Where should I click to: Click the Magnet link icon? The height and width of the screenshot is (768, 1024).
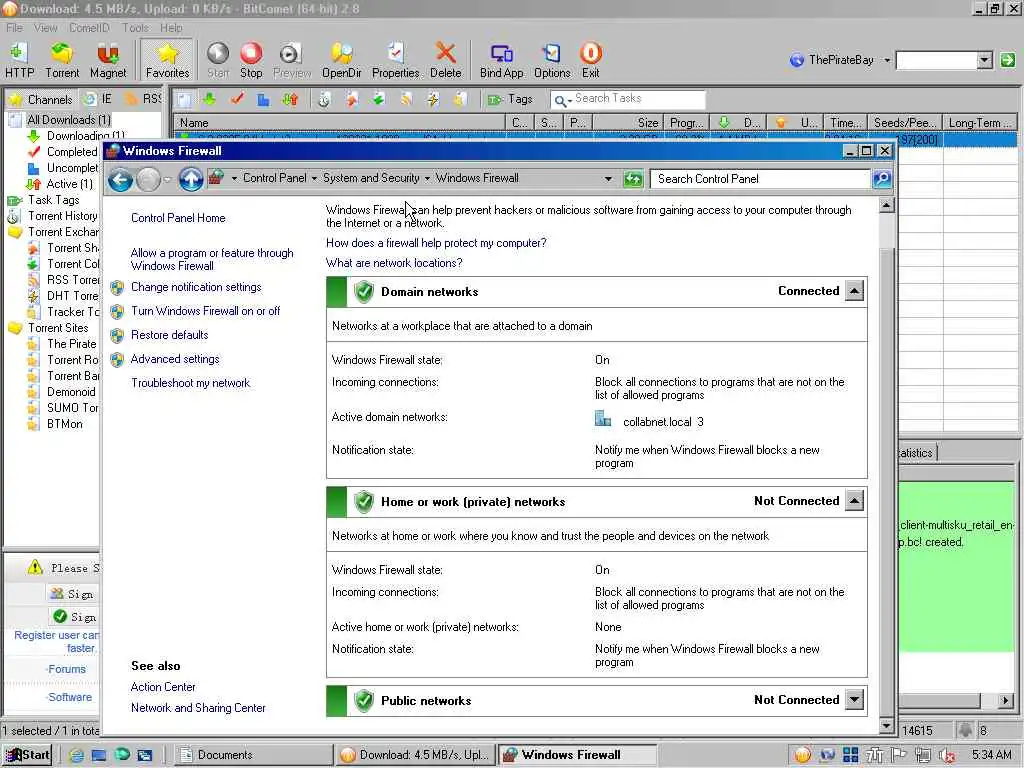tap(108, 60)
